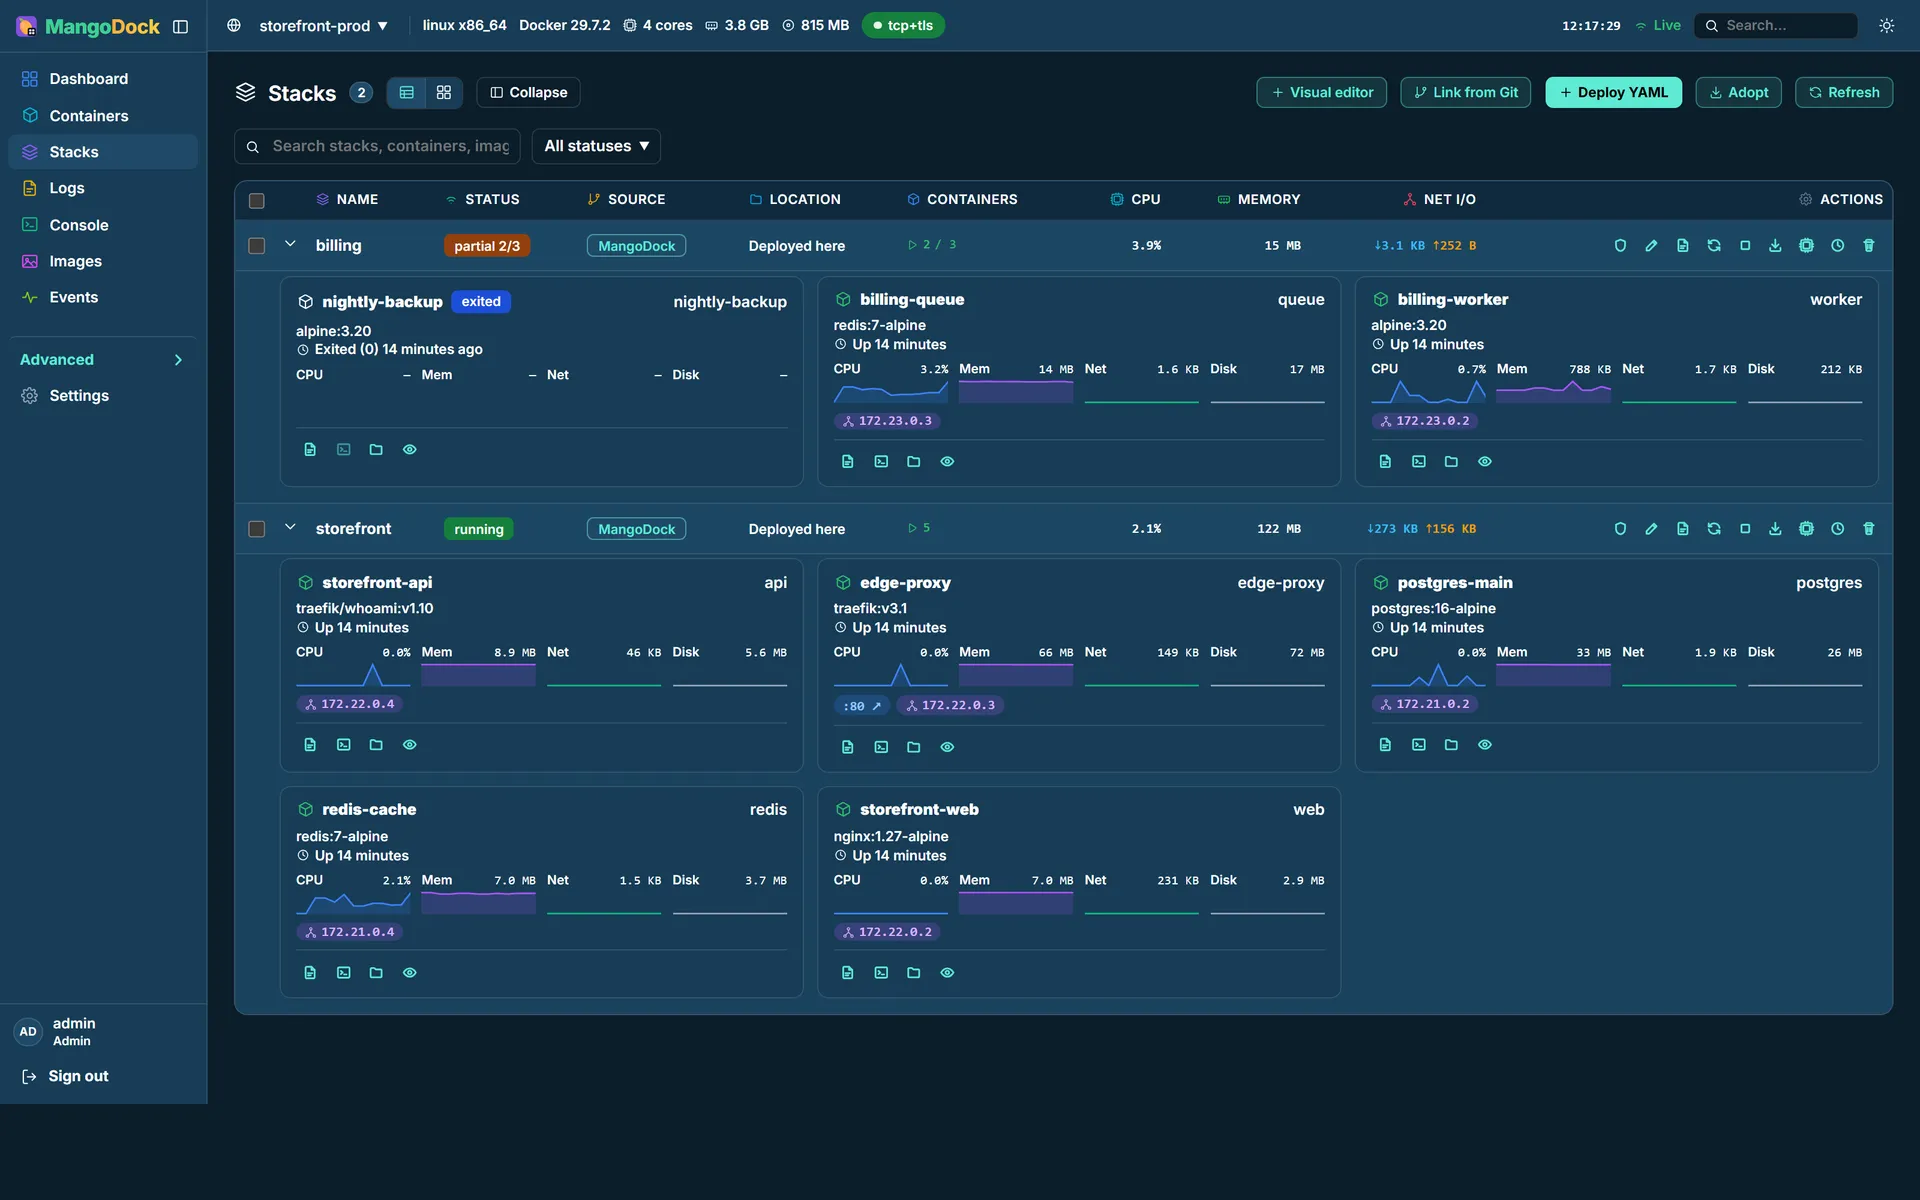Screen dimensions: 1920x1200
Task: Focus the stacks search input field
Action: point(377,146)
